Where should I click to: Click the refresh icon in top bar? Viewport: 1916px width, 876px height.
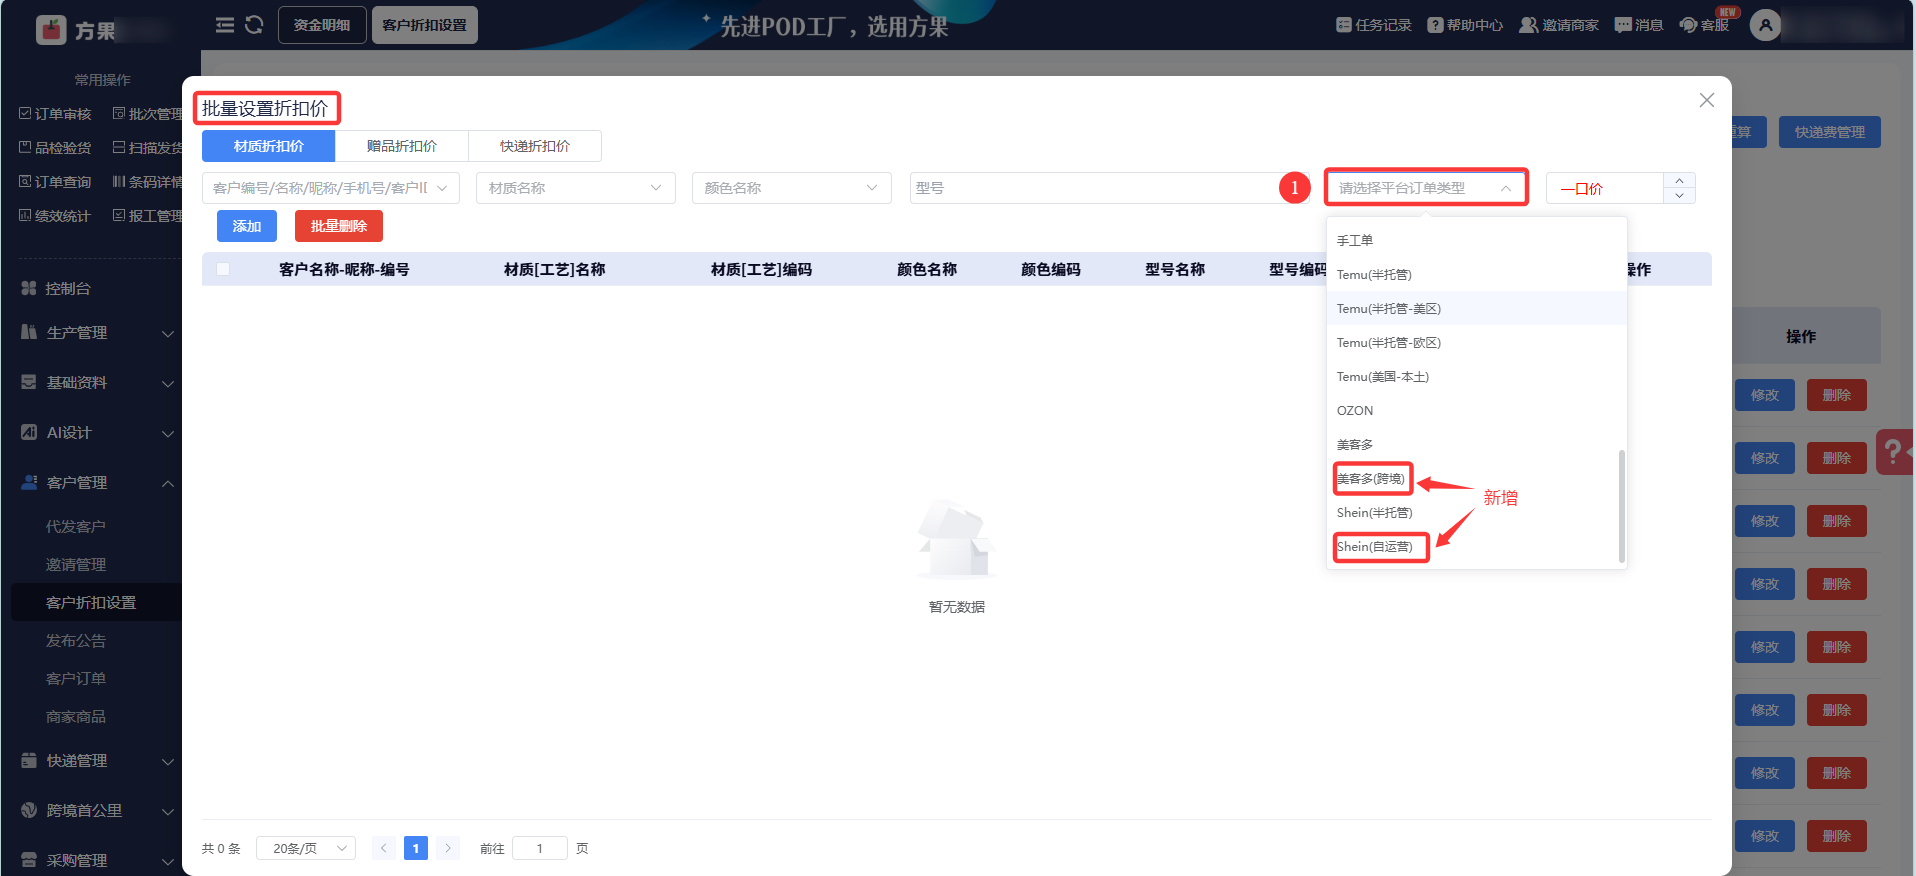[x=254, y=25]
